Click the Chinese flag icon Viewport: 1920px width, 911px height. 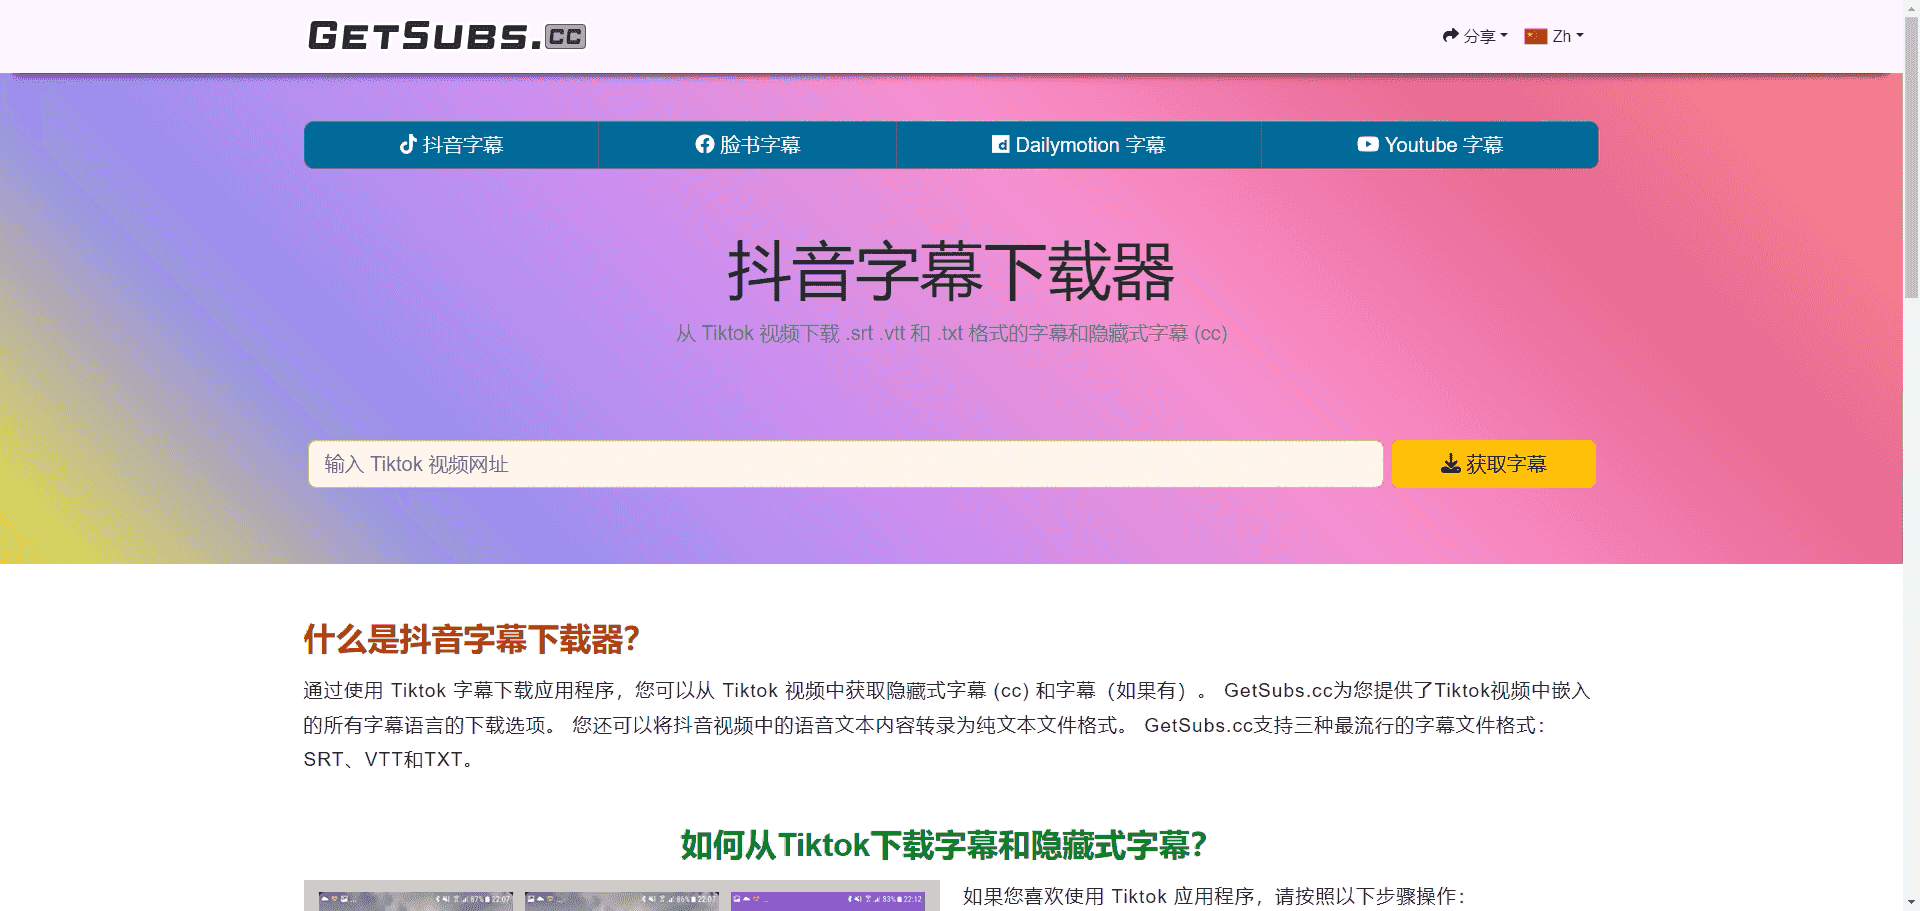1535,36
